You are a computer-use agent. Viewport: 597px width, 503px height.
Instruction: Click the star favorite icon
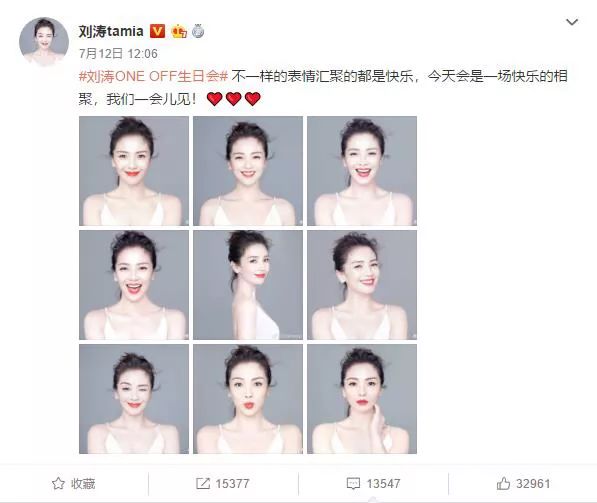pyautogui.click(x=58, y=484)
